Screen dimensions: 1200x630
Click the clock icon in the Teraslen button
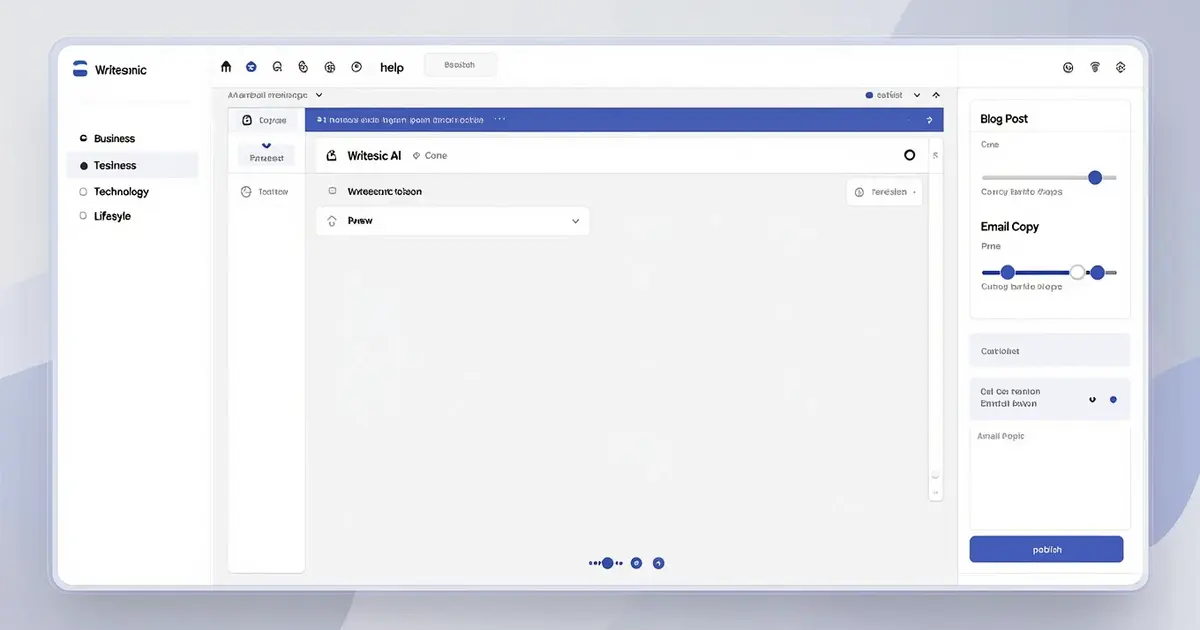860,192
